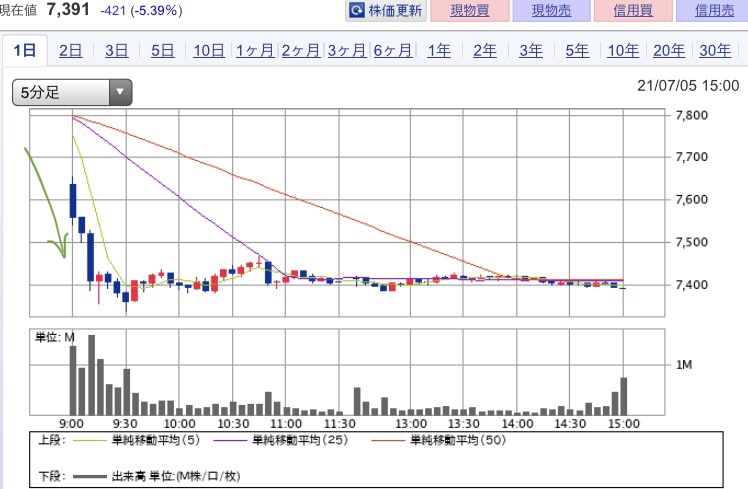Click the current price 7,391 value
Viewport: 748px width, 489px height.
(68, 9)
